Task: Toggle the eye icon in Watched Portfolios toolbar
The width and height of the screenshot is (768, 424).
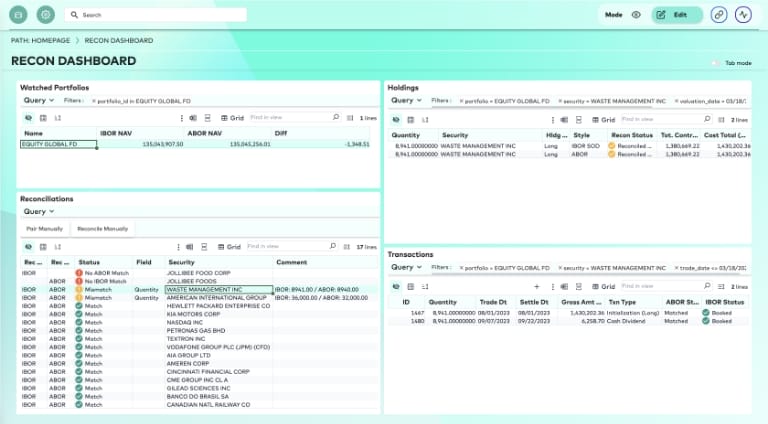Action: (x=29, y=118)
